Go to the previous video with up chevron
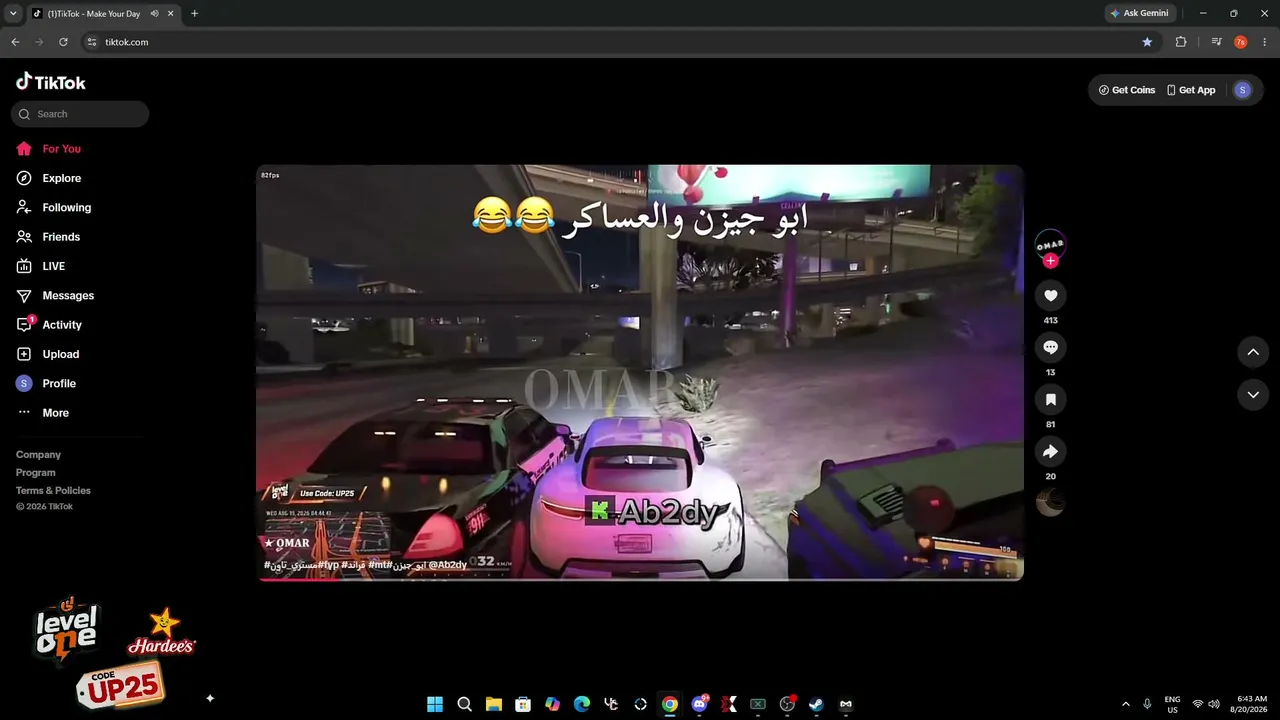The image size is (1280, 720). tap(1253, 352)
